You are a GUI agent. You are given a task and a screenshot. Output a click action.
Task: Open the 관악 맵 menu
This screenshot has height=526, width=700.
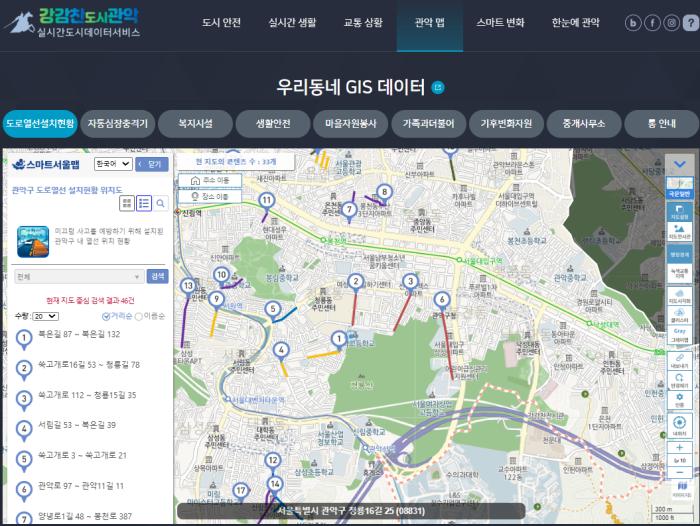429,23
